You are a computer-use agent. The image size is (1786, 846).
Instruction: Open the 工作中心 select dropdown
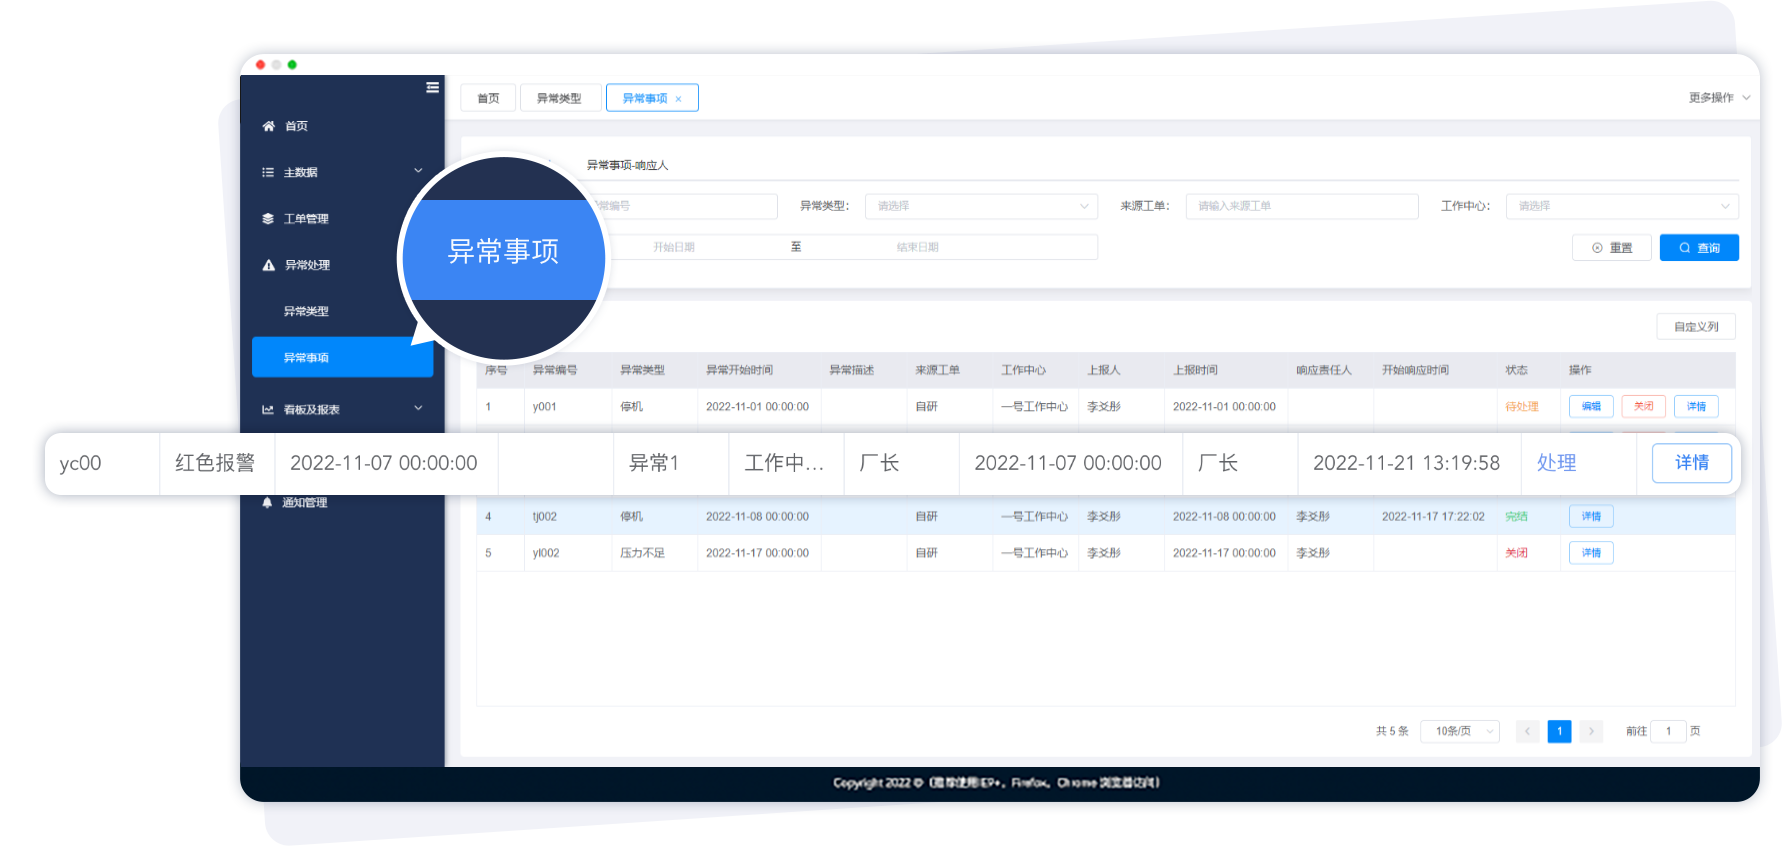(x=1622, y=206)
